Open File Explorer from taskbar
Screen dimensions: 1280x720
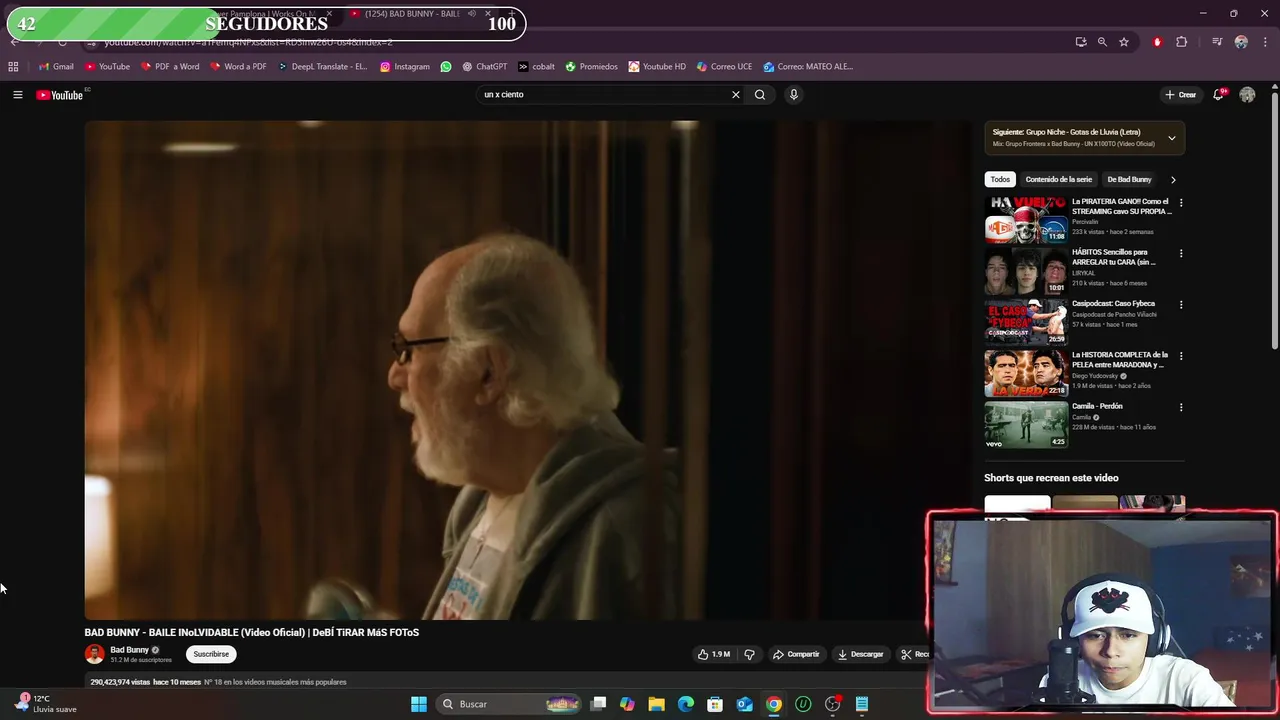tap(657, 704)
